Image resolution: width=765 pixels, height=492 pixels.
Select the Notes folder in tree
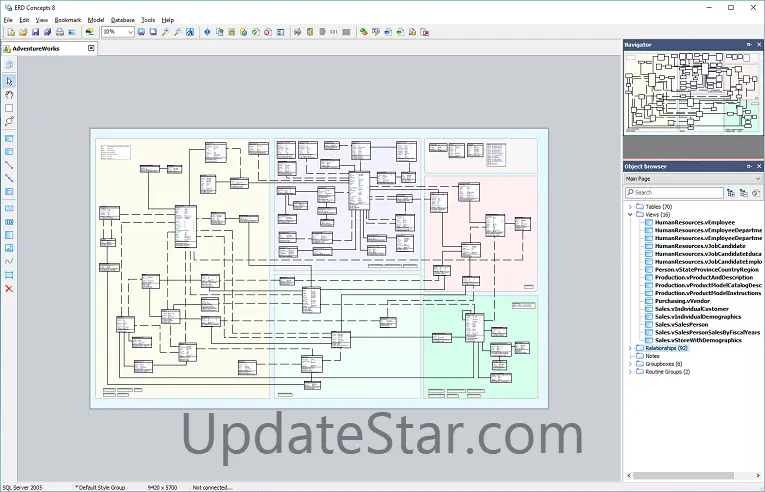(x=652, y=356)
